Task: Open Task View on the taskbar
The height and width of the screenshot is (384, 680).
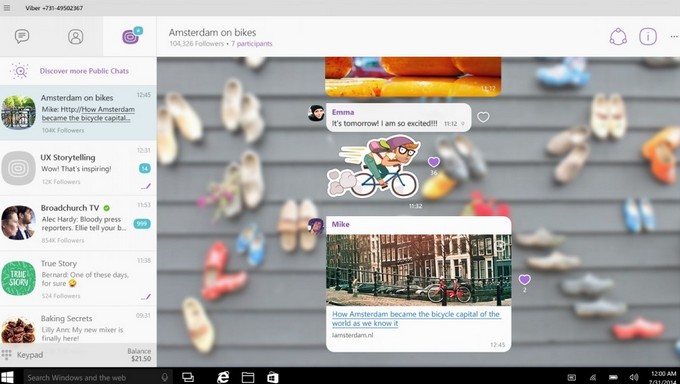Action: (188, 377)
